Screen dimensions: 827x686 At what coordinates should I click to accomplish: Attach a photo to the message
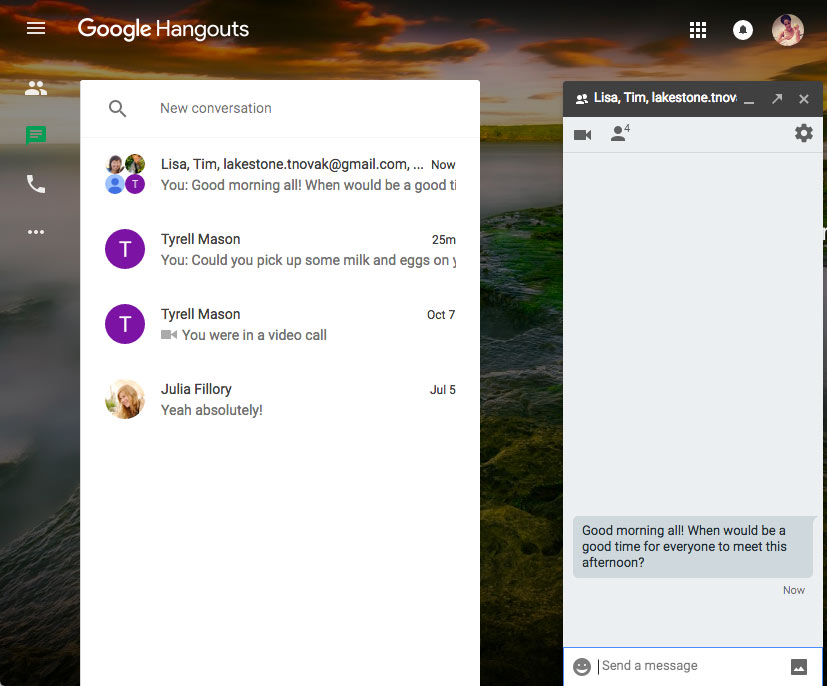pyautogui.click(x=798, y=667)
